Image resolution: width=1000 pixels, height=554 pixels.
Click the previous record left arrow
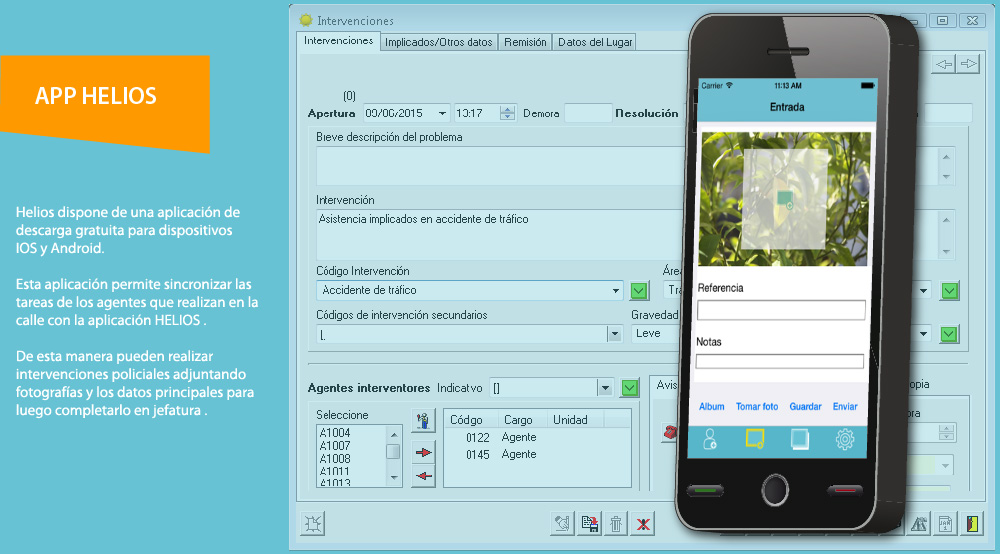[944, 64]
